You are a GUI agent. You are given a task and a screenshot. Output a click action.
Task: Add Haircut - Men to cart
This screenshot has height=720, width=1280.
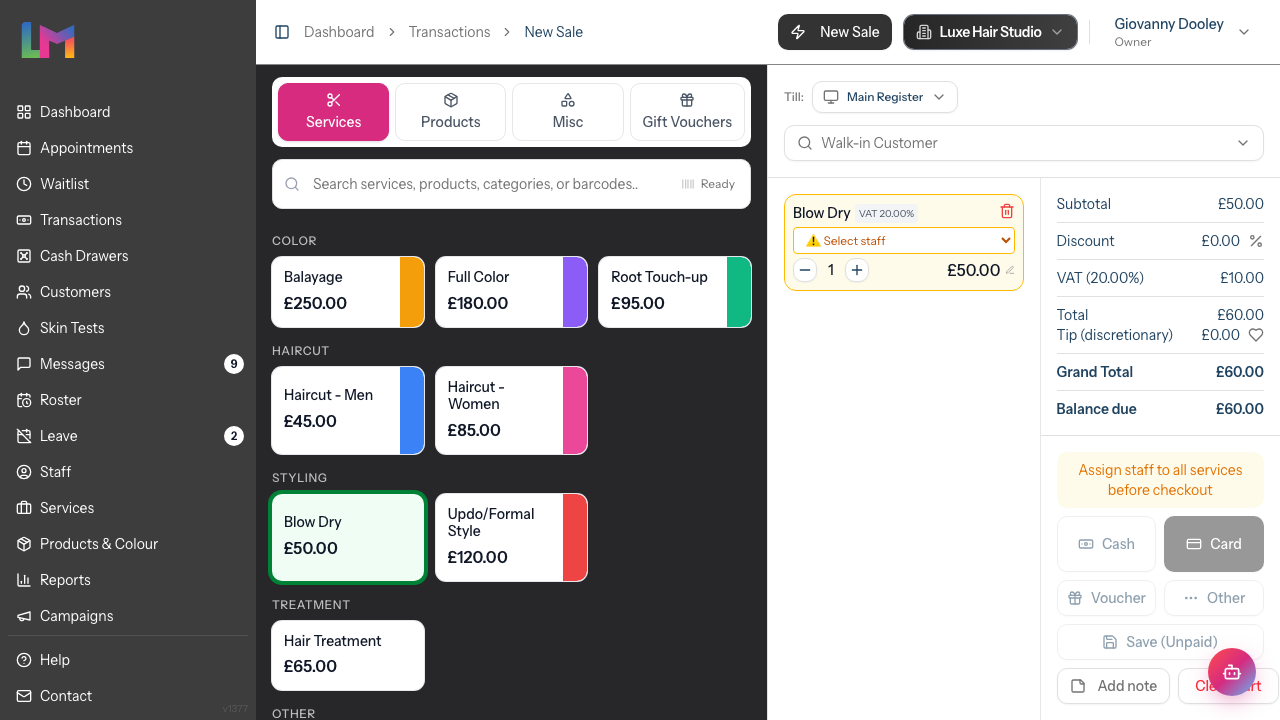pyautogui.click(x=348, y=410)
